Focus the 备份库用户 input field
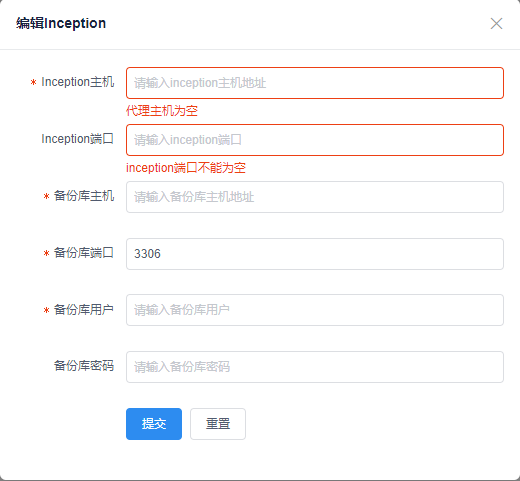The width and height of the screenshot is (520, 481). (315, 310)
